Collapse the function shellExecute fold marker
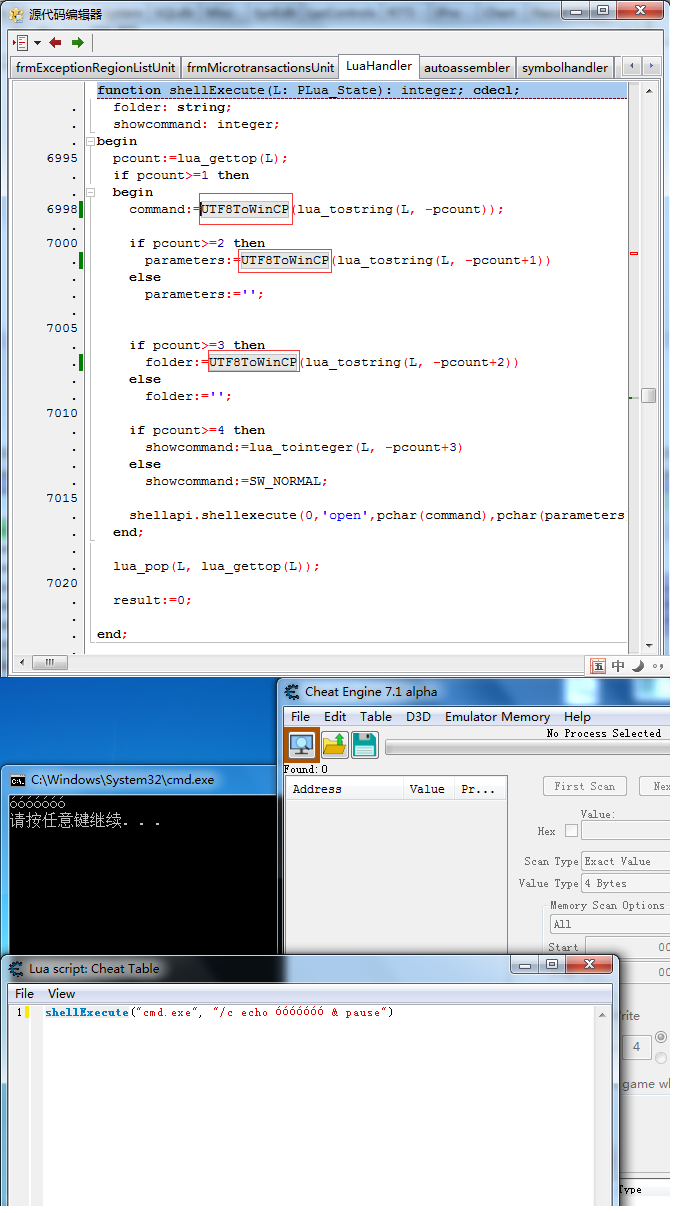The width and height of the screenshot is (673, 1213). pyautogui.click(x=91, y=90)
